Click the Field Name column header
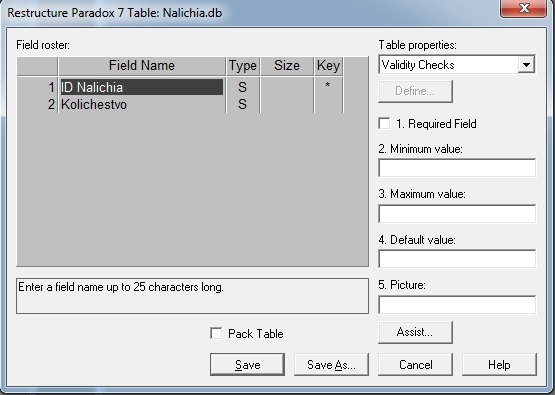The height and width of the screenshot is (395, 555). pyautogui.click(x=142, y=66)
